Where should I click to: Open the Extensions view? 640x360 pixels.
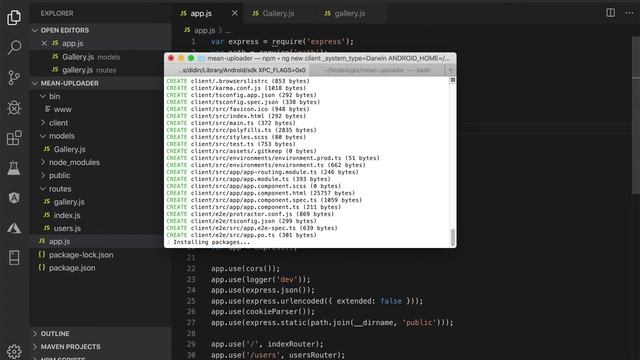(14, 138)
